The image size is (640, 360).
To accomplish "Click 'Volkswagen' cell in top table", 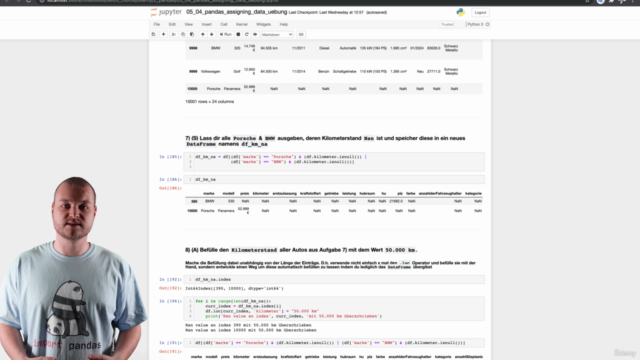I will [211, 71].
